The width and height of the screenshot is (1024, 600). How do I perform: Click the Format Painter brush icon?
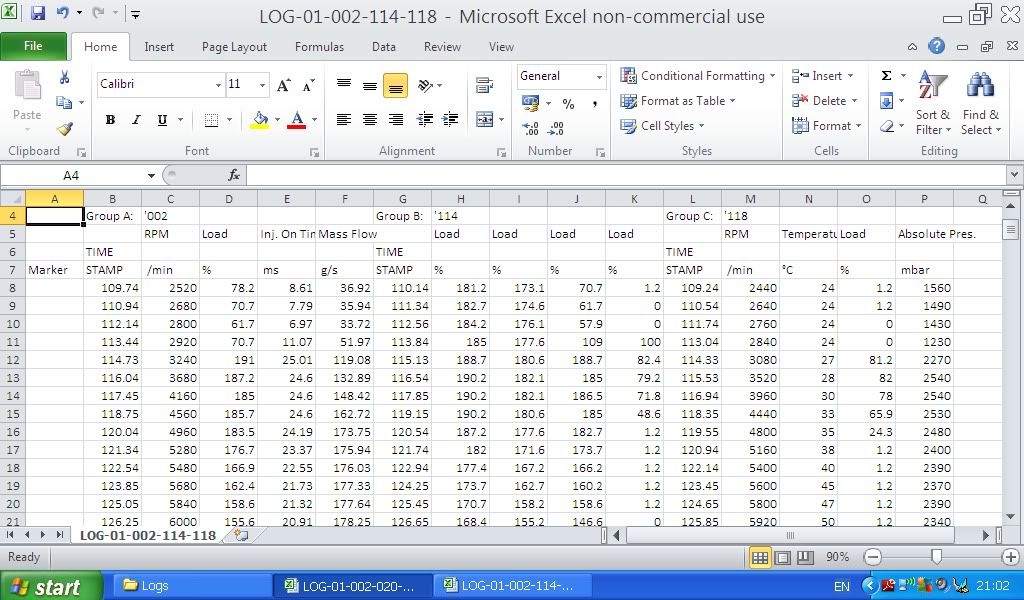click(x=65, y=129)
